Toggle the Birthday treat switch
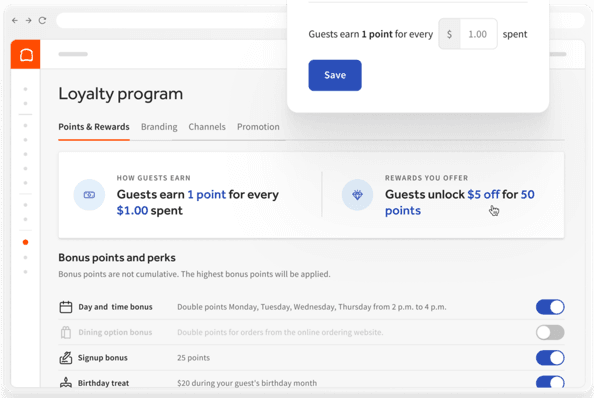 point(550,382)
